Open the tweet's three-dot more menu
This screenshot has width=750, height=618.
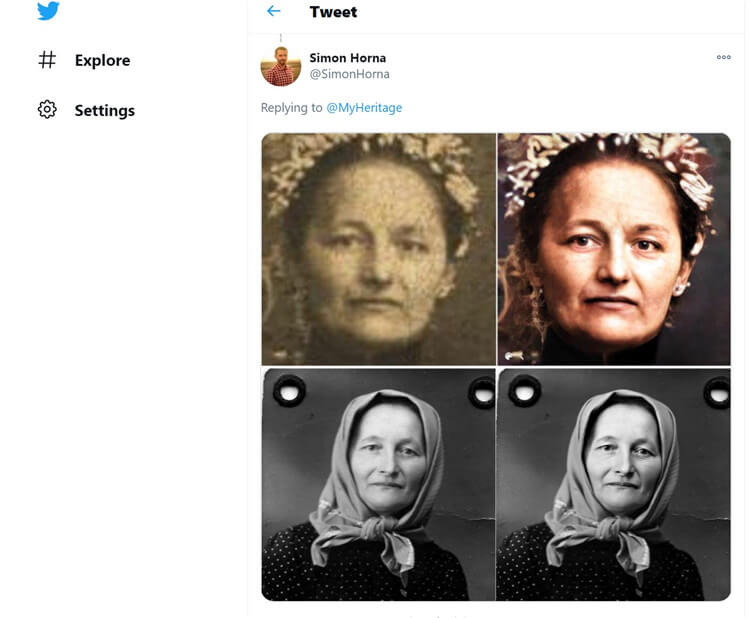[x=724, y=58]
